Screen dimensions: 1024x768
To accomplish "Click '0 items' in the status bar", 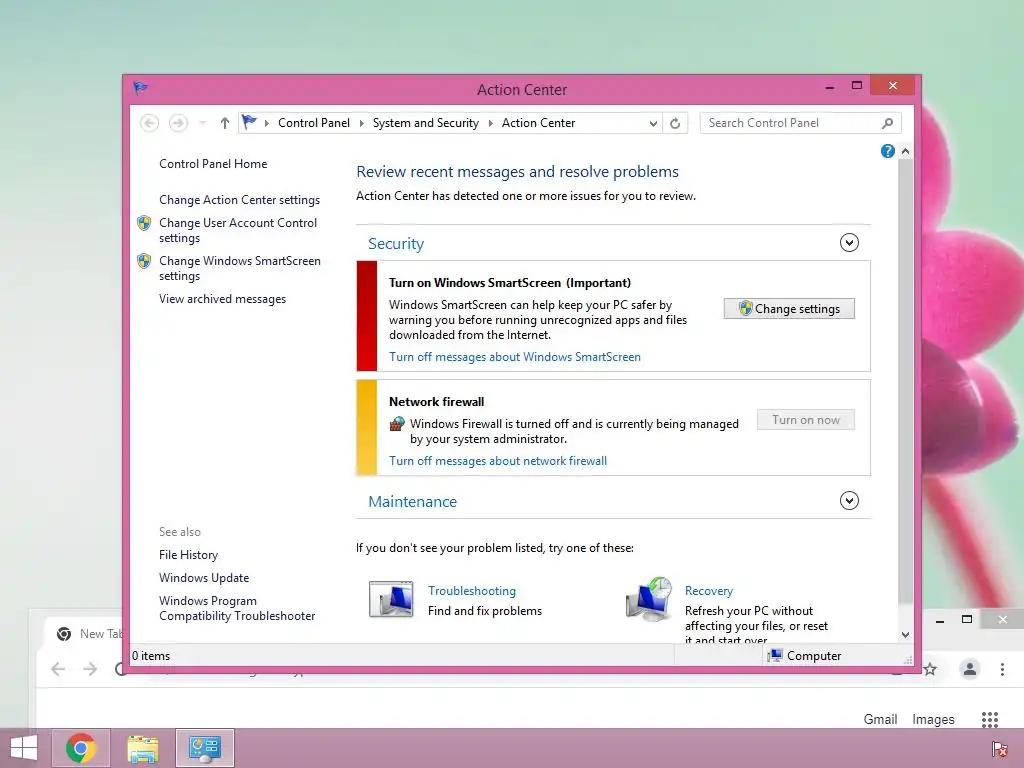I will 151,656.
